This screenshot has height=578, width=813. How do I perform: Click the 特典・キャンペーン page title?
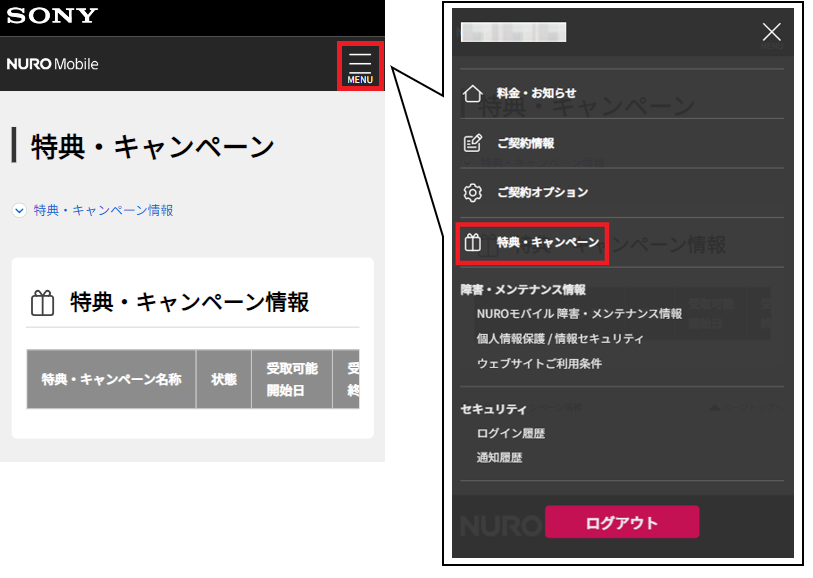[x=152, y=147]
